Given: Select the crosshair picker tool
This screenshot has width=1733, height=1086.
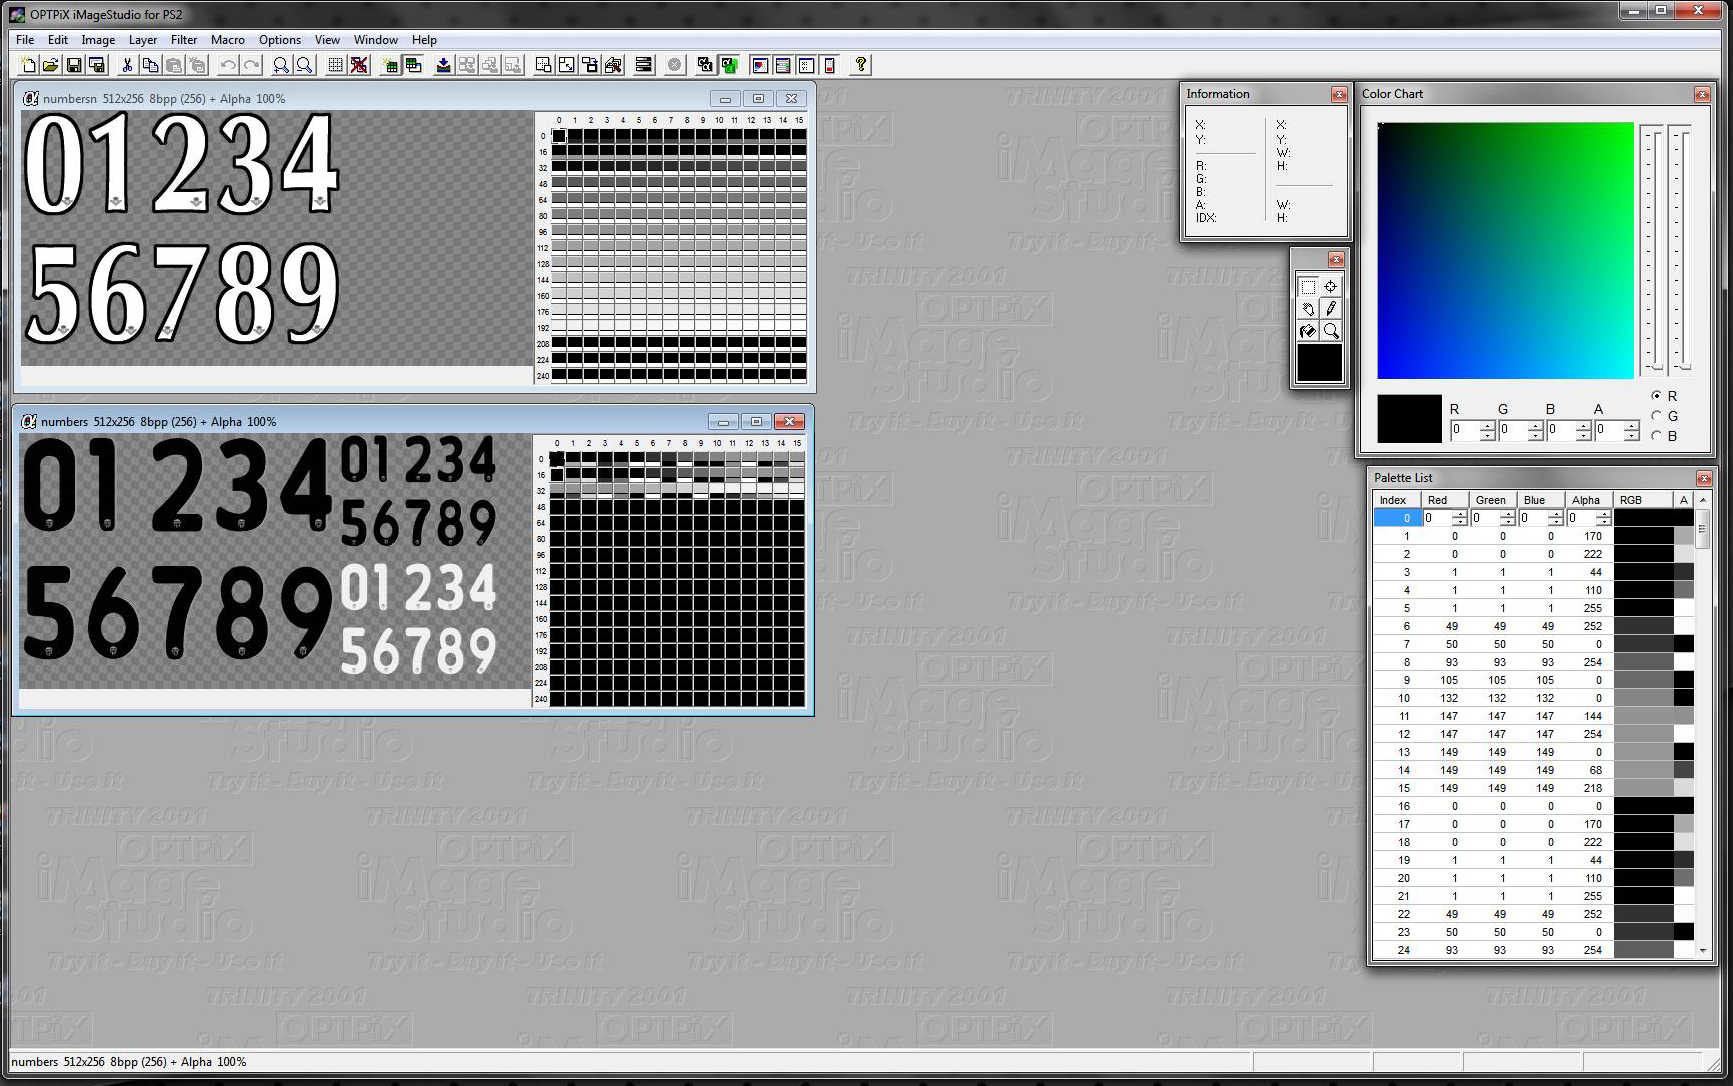Looking at the screenshot, I should [x=1331, y=287].
